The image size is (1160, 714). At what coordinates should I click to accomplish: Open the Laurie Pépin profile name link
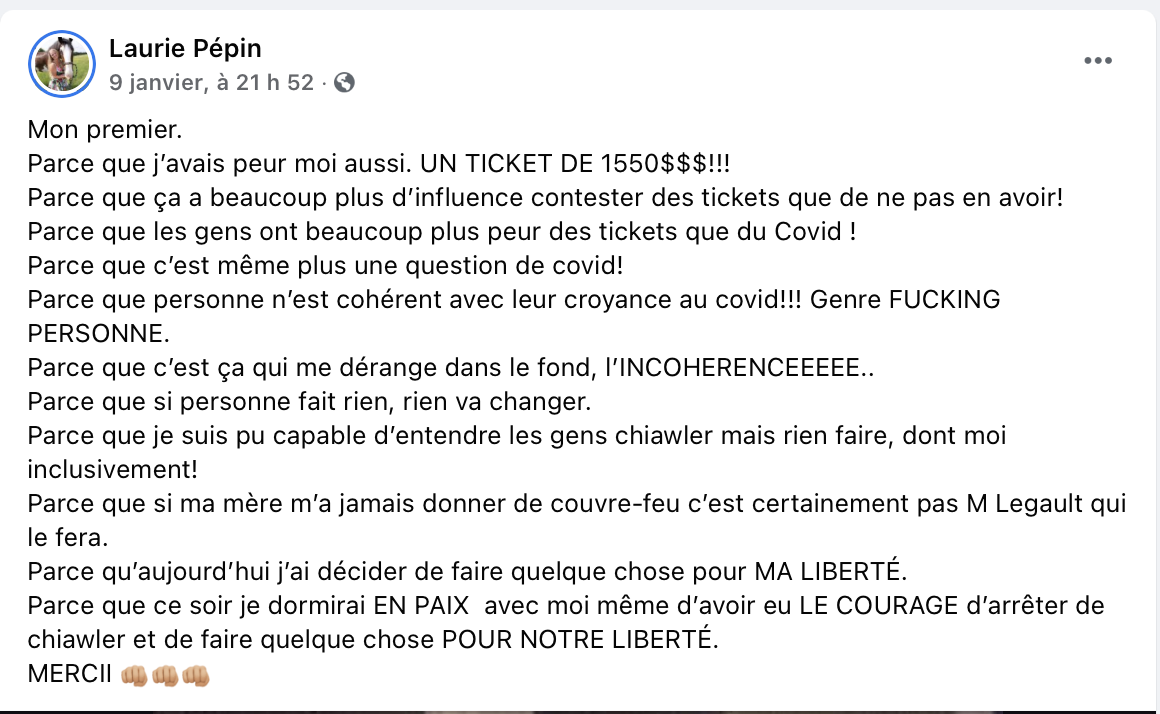click(x=185, y=48)
